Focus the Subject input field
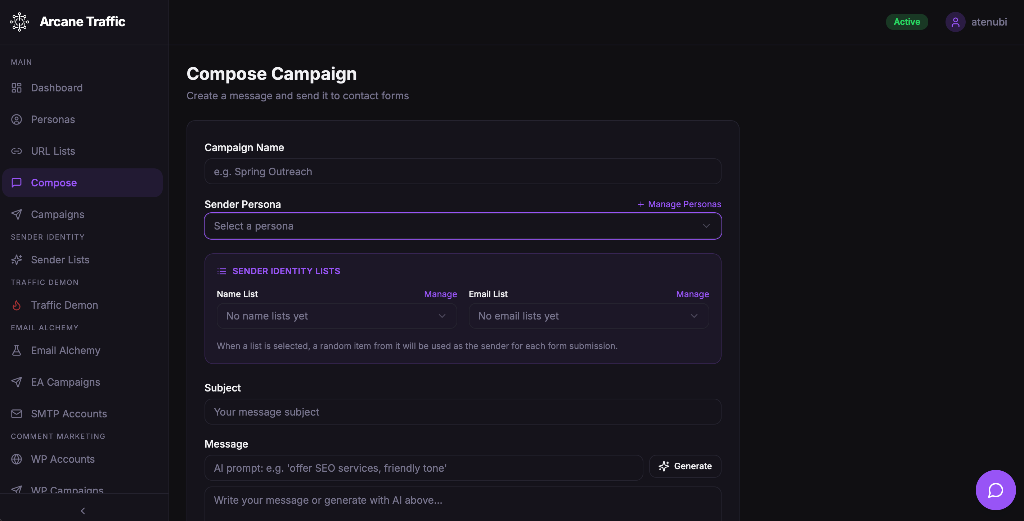Viewport: 1024px width, 521px height. [463, 412]
